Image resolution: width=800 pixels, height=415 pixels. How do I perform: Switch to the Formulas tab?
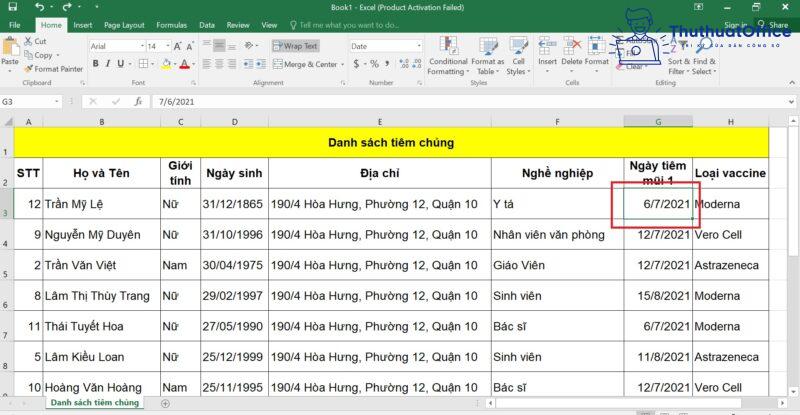click(x=171, y=25)
